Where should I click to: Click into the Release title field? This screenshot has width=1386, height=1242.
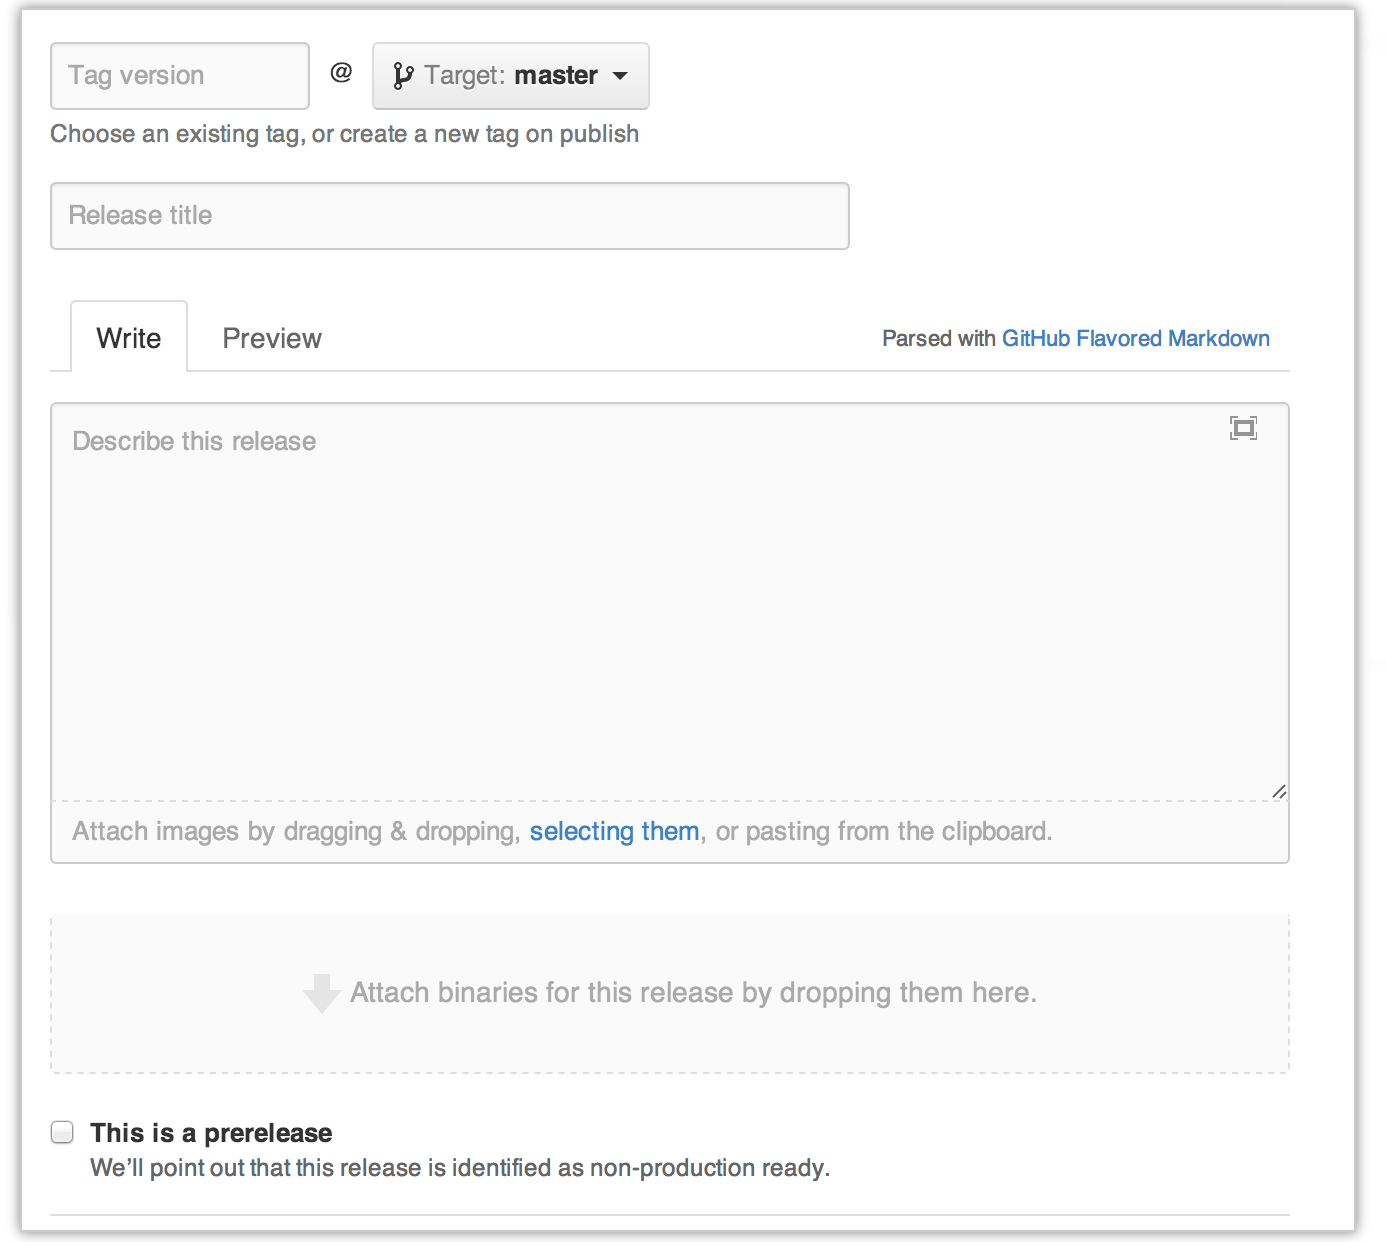coord(450,216)
